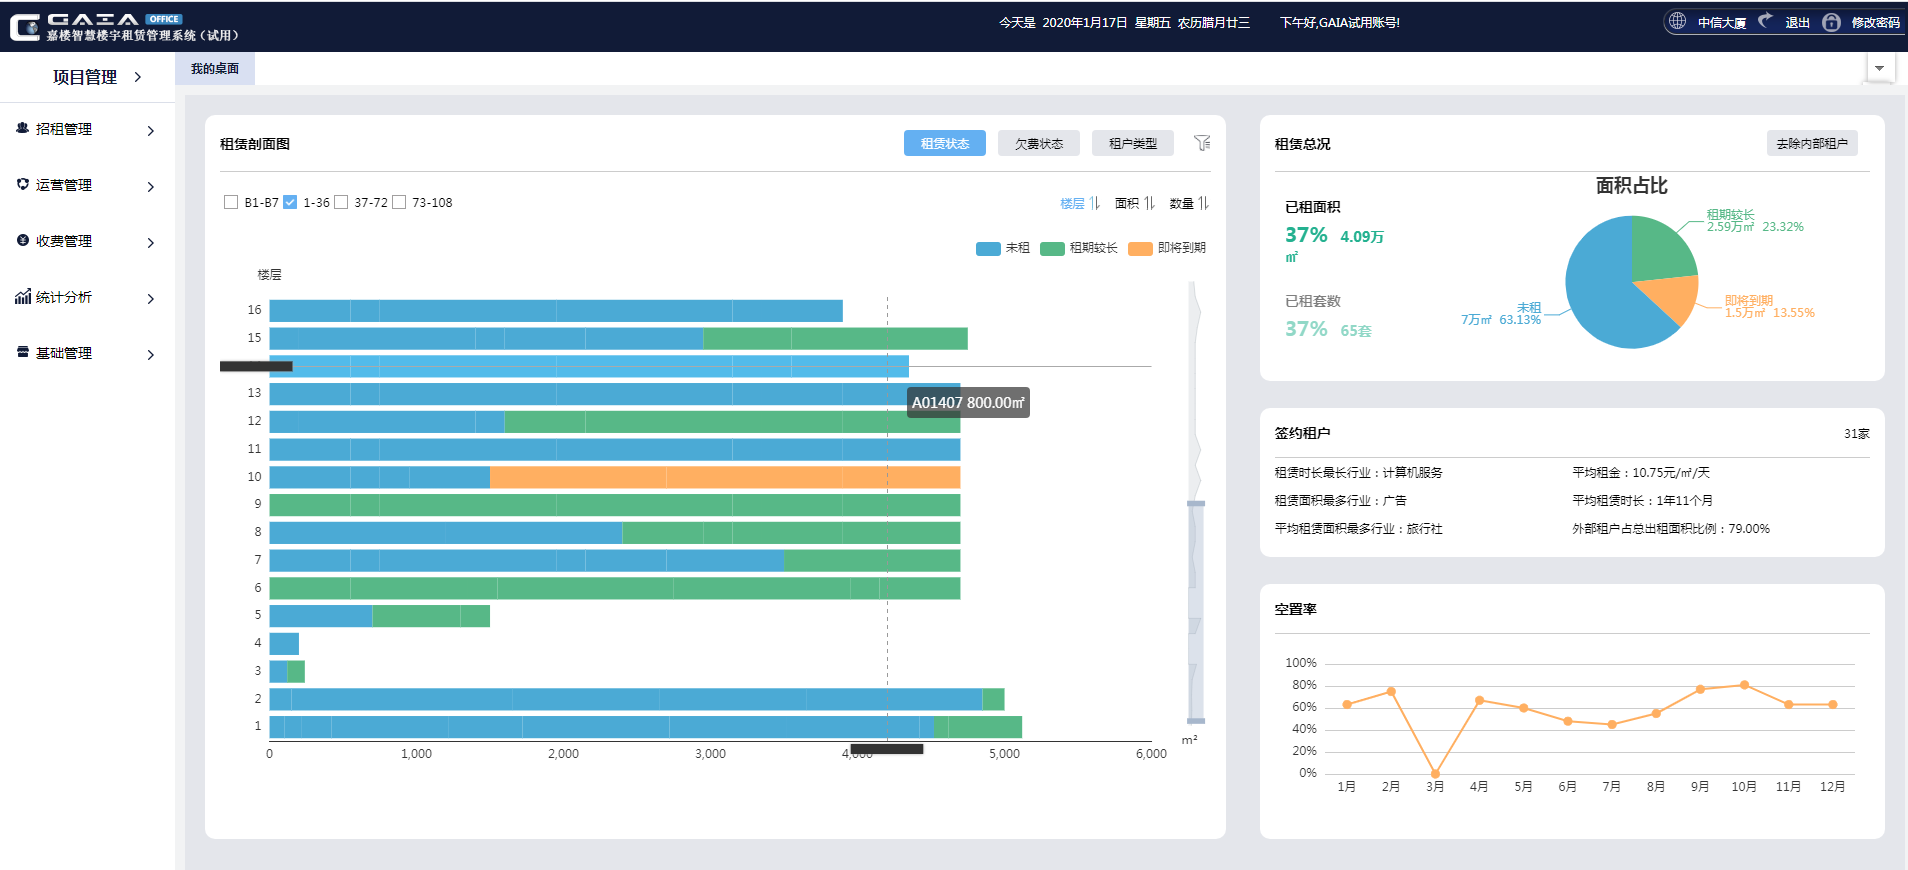Click the globe icon beside 中信大厦
This screenshot has width=1908, height=870.
tap(1677, 21)
